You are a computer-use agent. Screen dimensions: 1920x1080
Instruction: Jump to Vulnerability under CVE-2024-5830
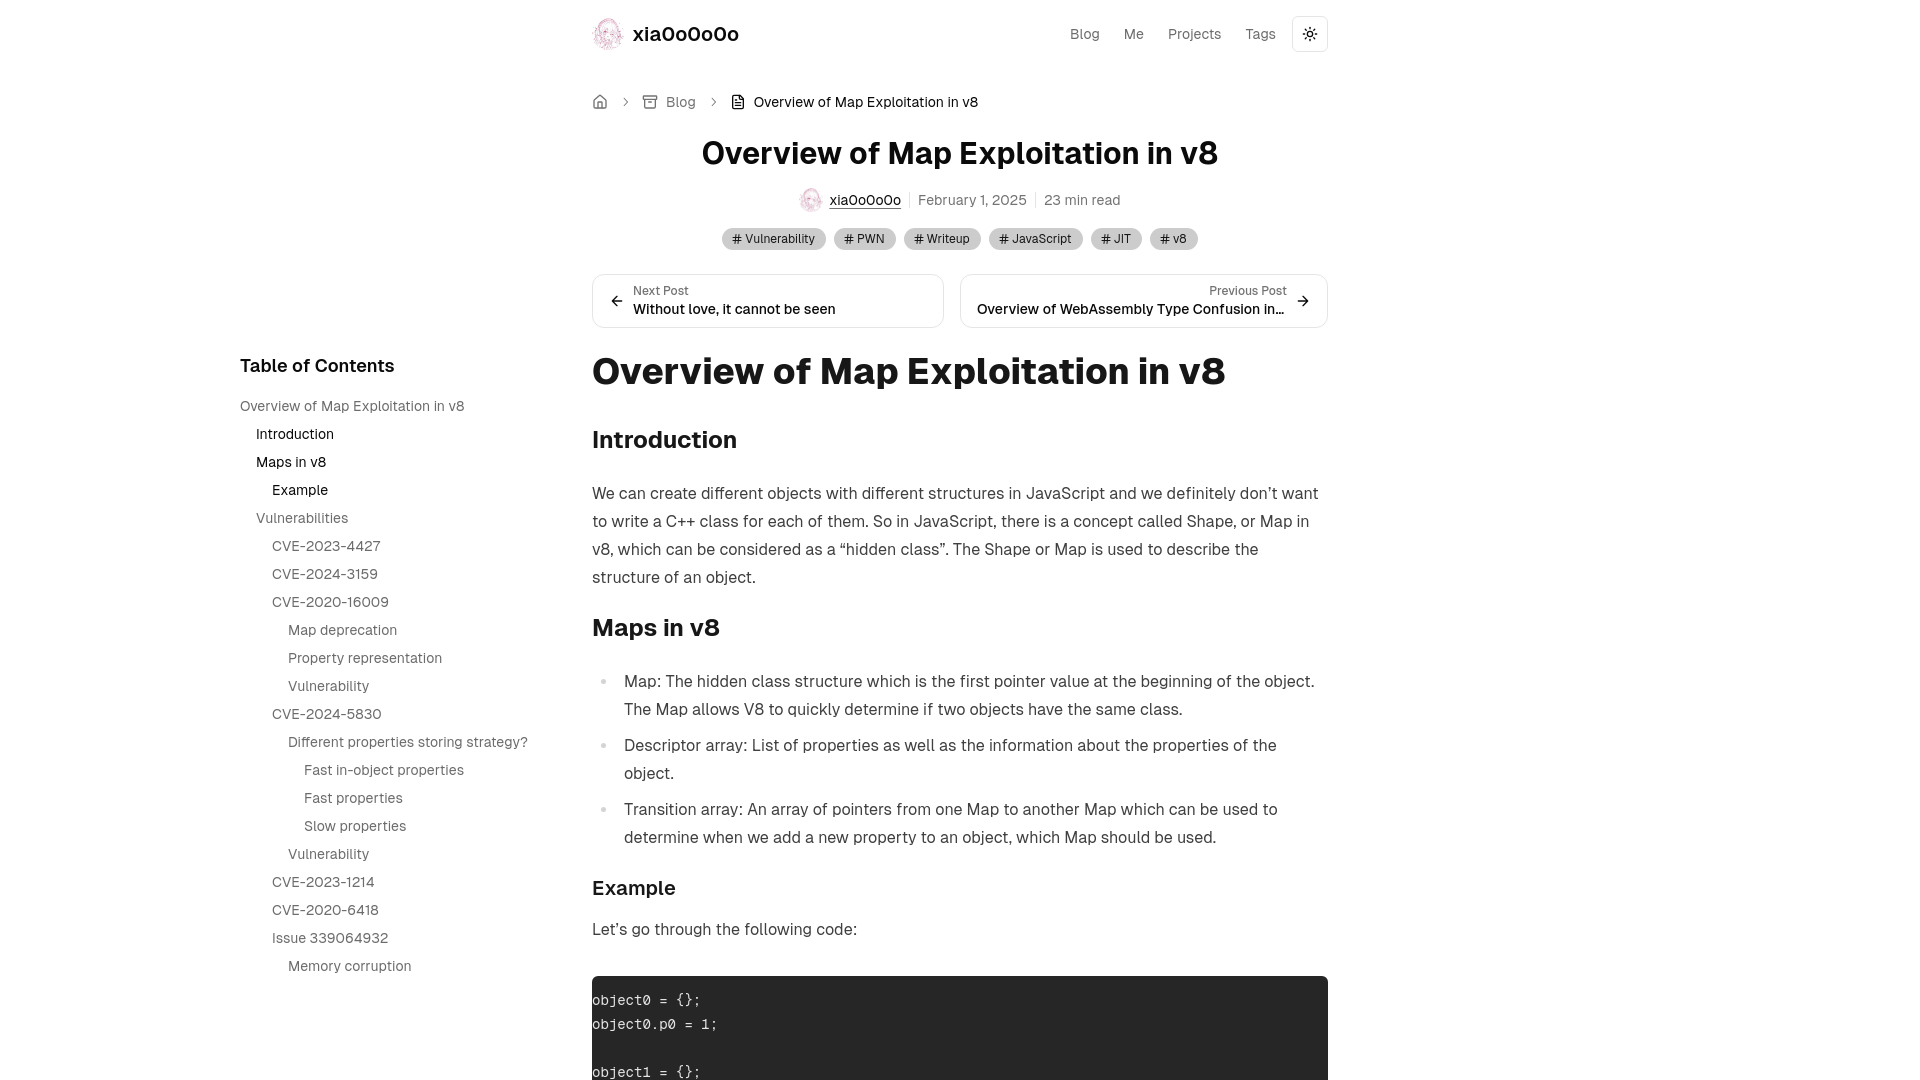click(328, 854)
